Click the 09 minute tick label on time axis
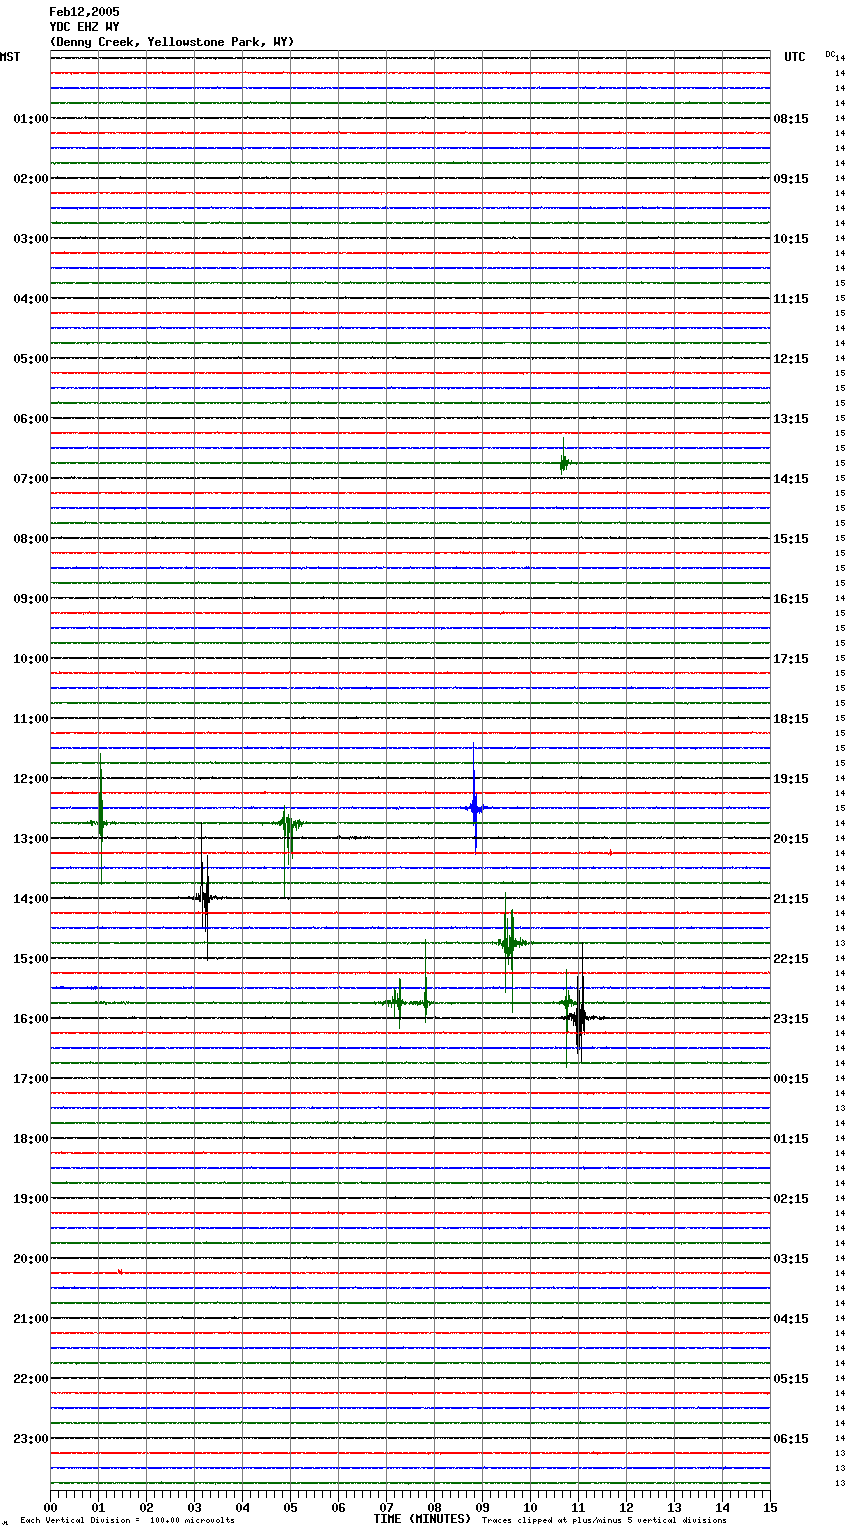Viewport: 850px width, 1534px height. point(482,1507)
